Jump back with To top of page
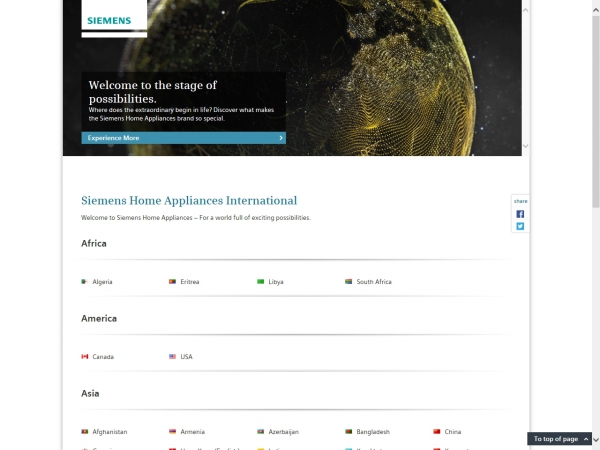 pyautogui.click(x=559, y=439)
